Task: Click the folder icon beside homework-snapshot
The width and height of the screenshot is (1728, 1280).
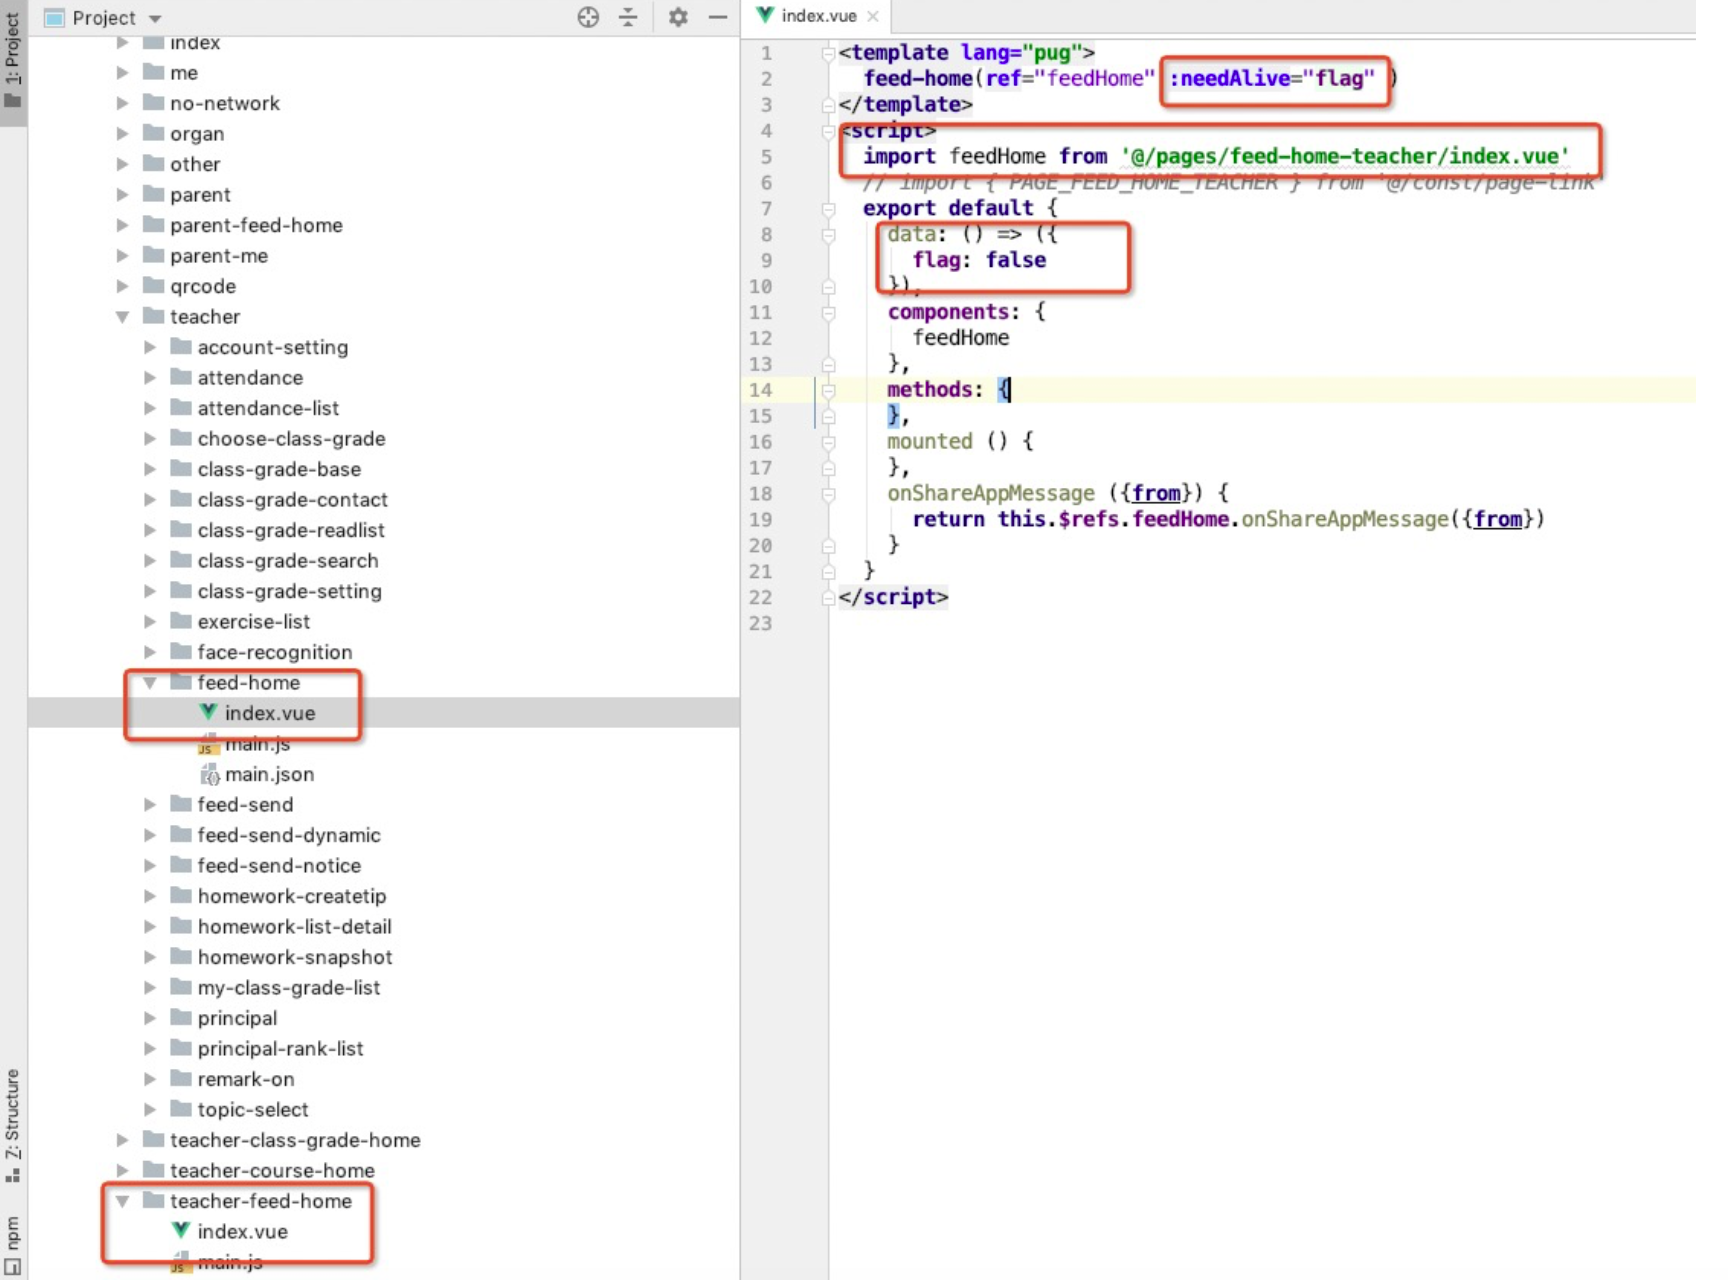Action: point(181,956)
